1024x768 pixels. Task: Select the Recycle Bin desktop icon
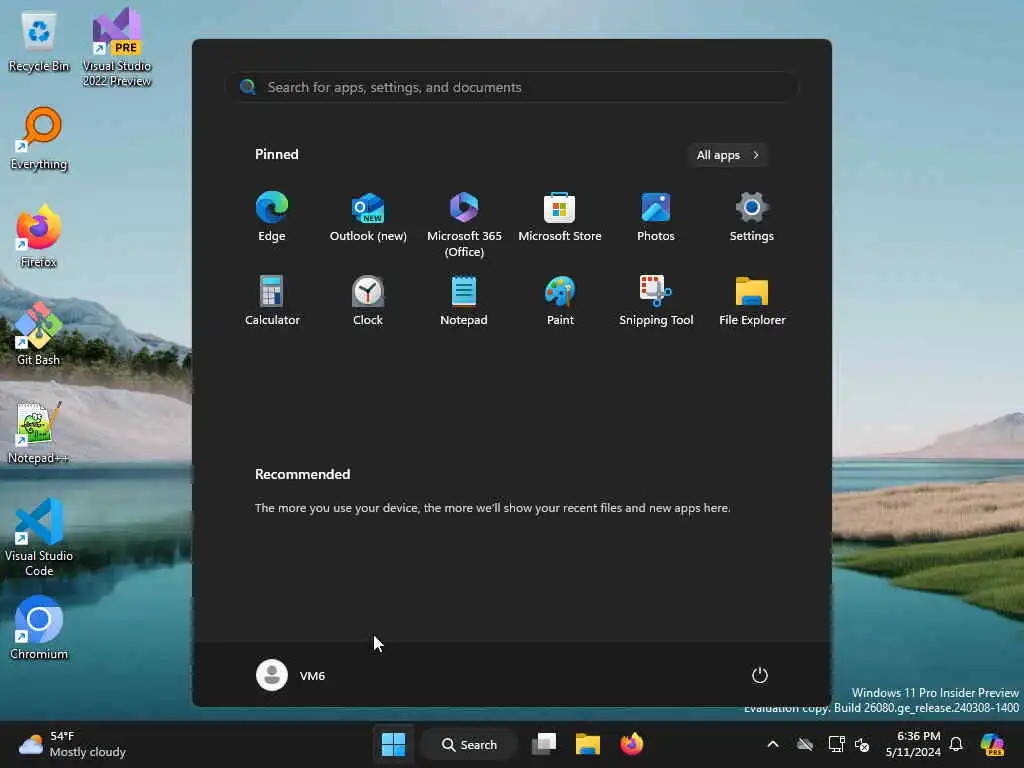[x=39, y=42]
